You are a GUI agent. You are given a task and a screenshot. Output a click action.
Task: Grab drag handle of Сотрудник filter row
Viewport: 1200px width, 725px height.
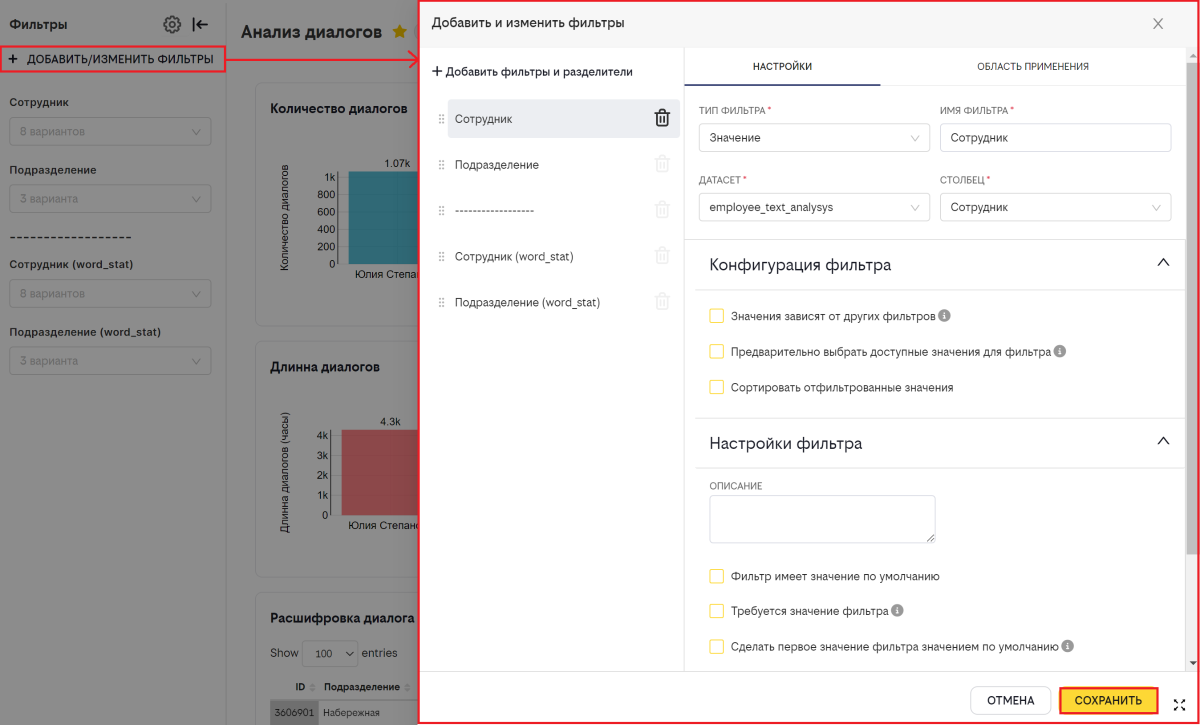[x=441, y=119]
